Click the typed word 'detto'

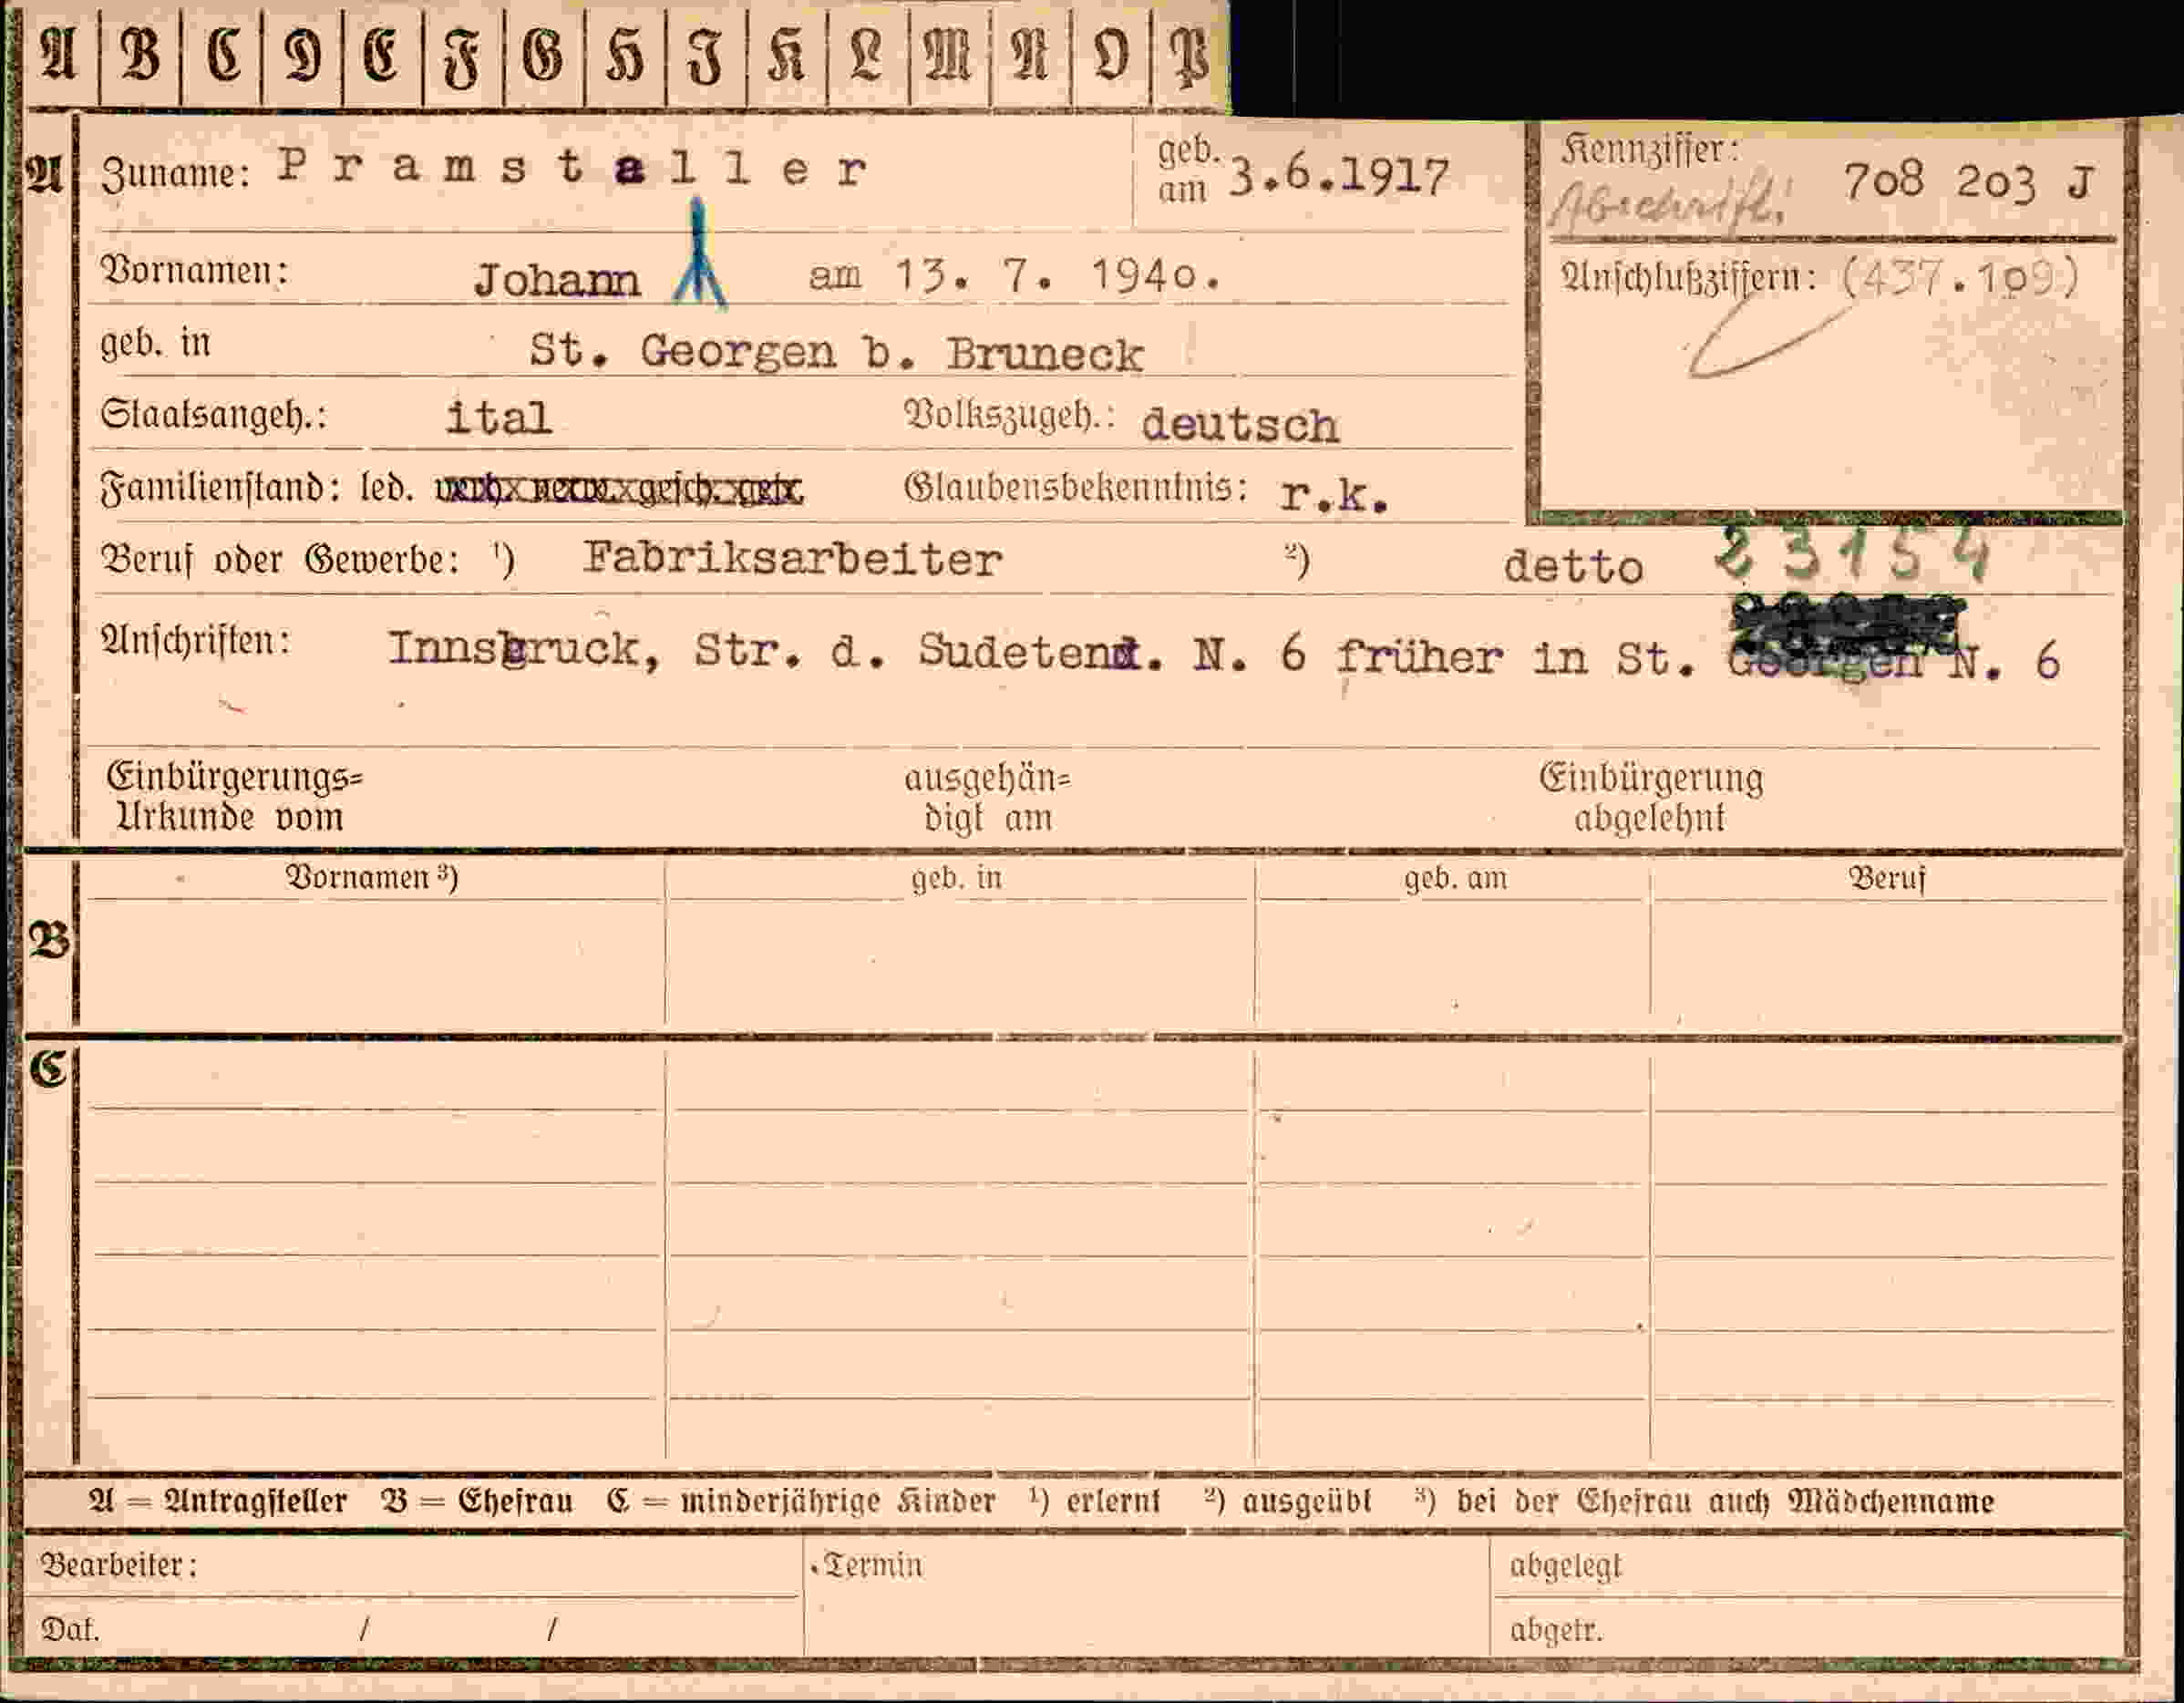point(1573,567)
